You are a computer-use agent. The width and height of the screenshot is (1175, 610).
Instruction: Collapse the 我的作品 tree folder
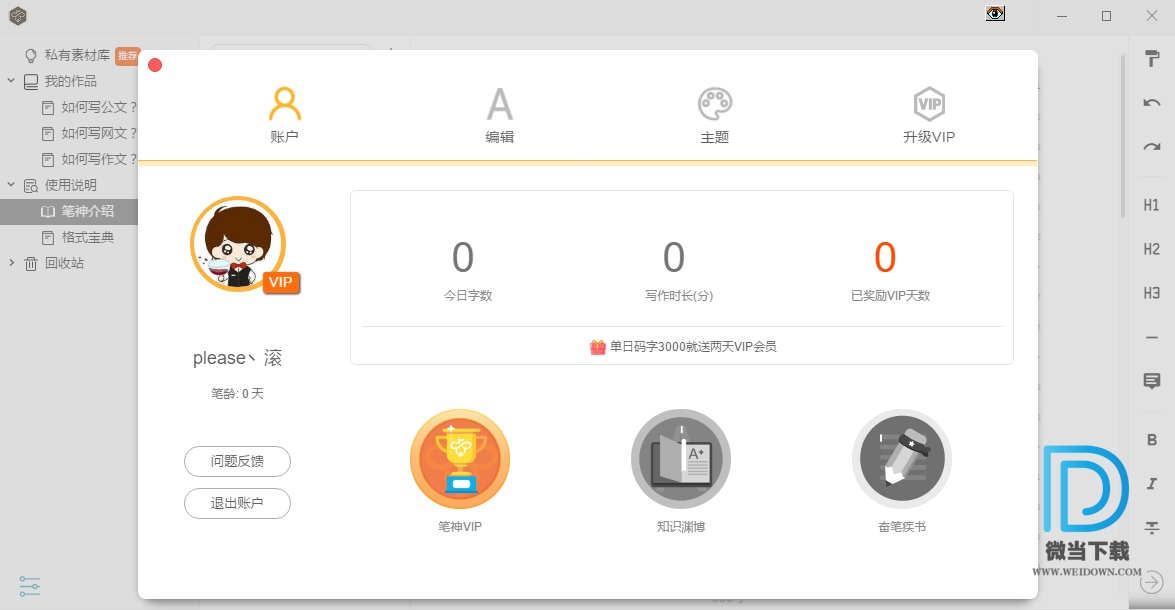click(11, 81)
